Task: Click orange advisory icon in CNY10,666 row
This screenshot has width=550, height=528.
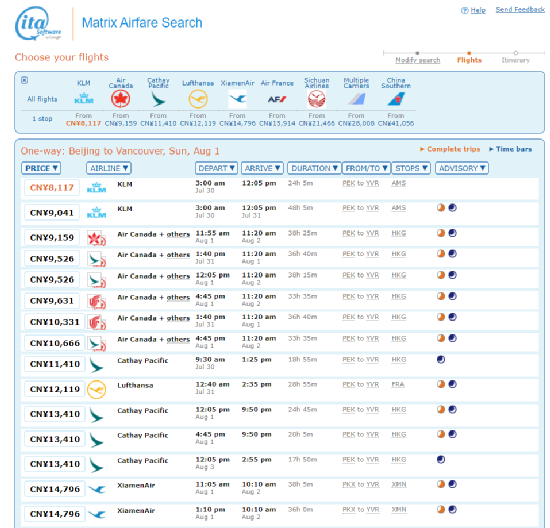Action: (441, 338)
